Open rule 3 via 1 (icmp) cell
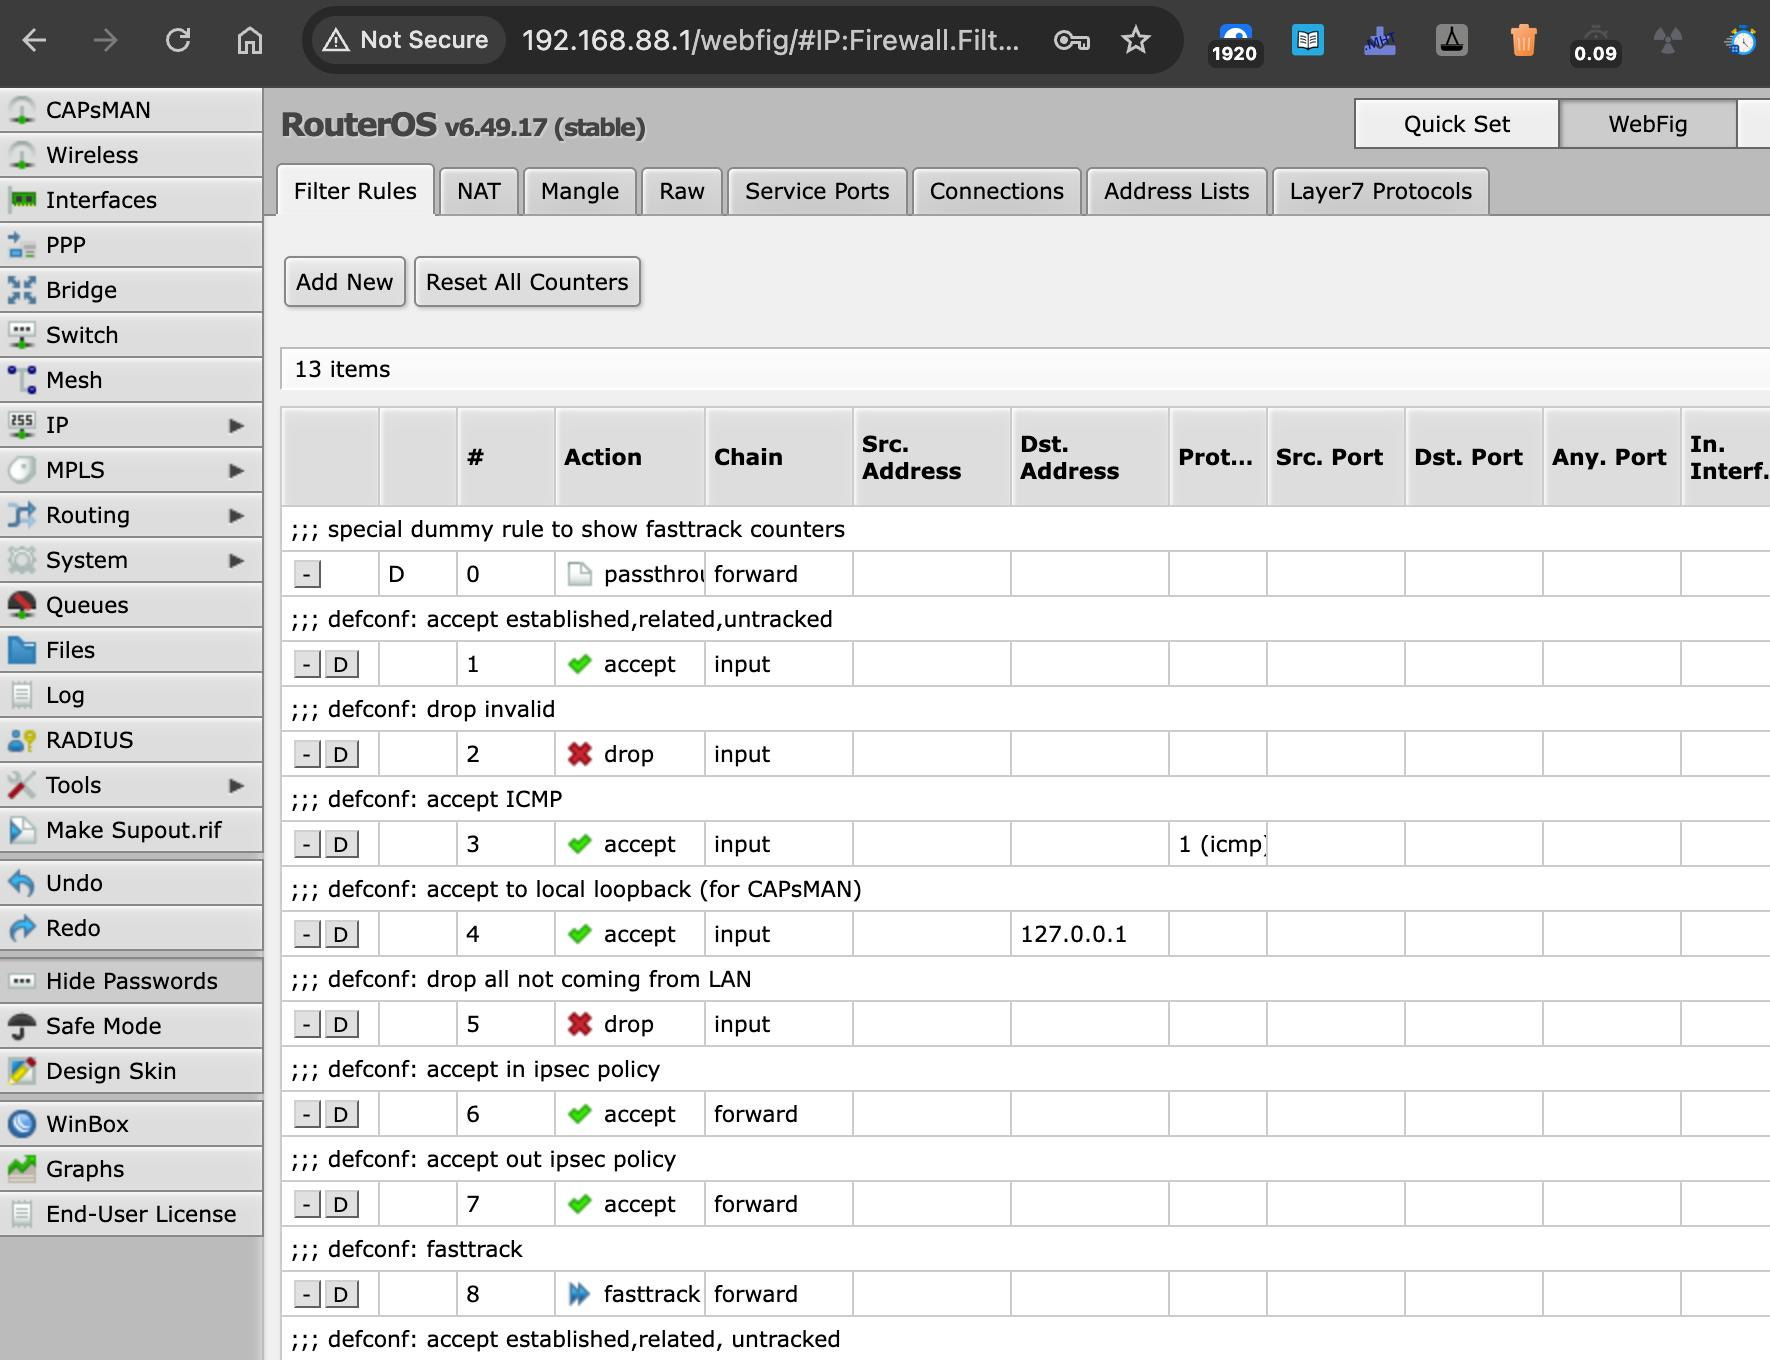The image size is (1770, 1360). [1218, 844]
